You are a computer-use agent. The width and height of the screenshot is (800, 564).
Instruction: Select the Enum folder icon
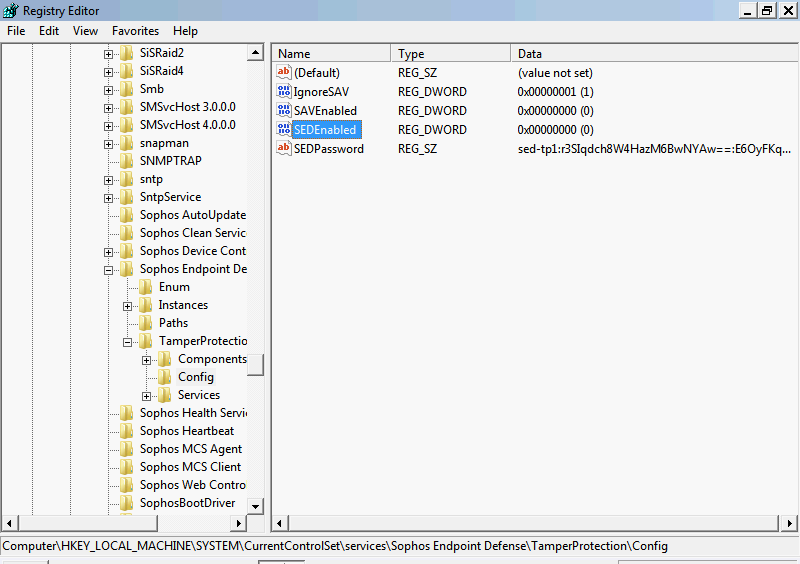pos(145,287)
